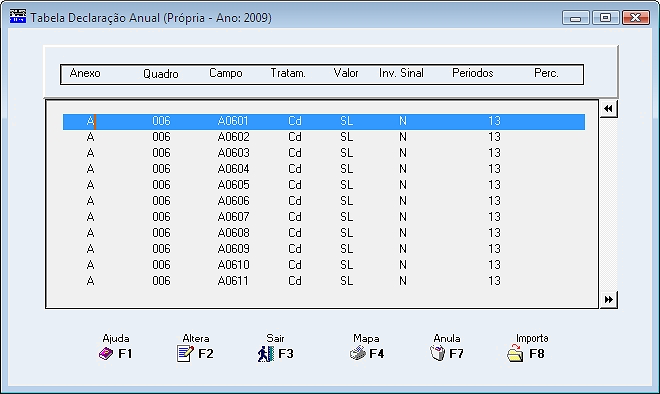Click the F8 shortcut text

537,354
